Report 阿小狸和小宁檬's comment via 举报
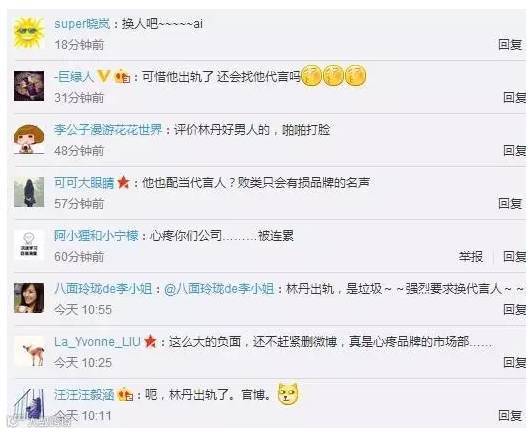Viewport: 532px width, 433px height. coord(471,256)
